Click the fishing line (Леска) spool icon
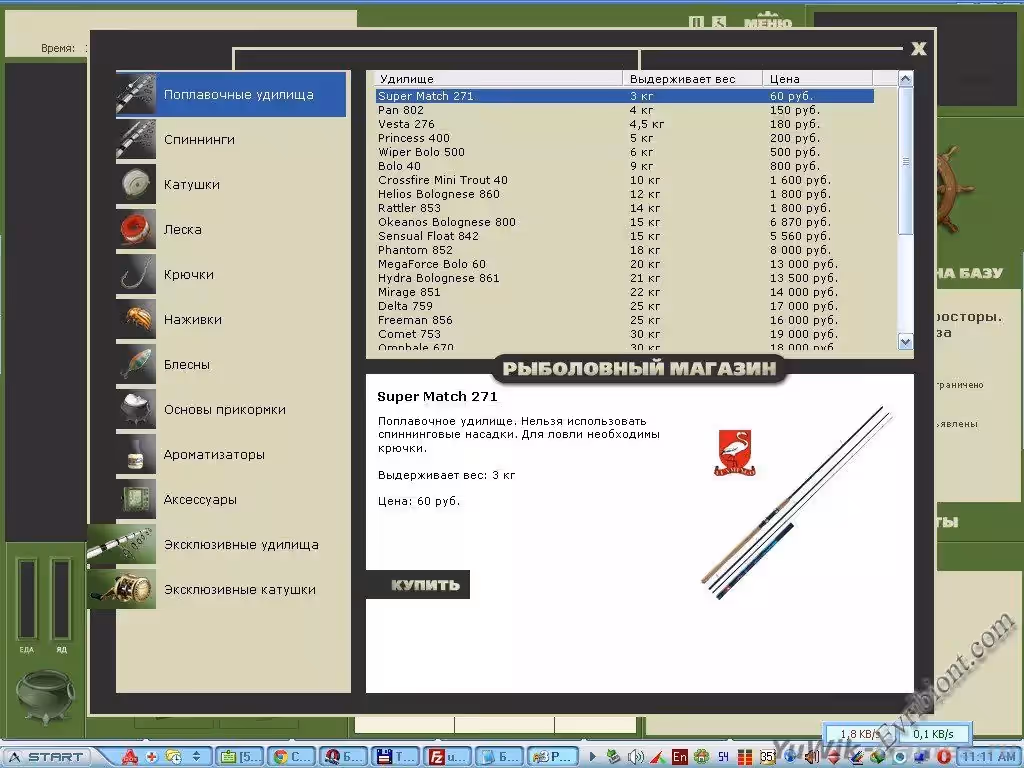Viewport: 1024px width, 768px height. [136, 230]
